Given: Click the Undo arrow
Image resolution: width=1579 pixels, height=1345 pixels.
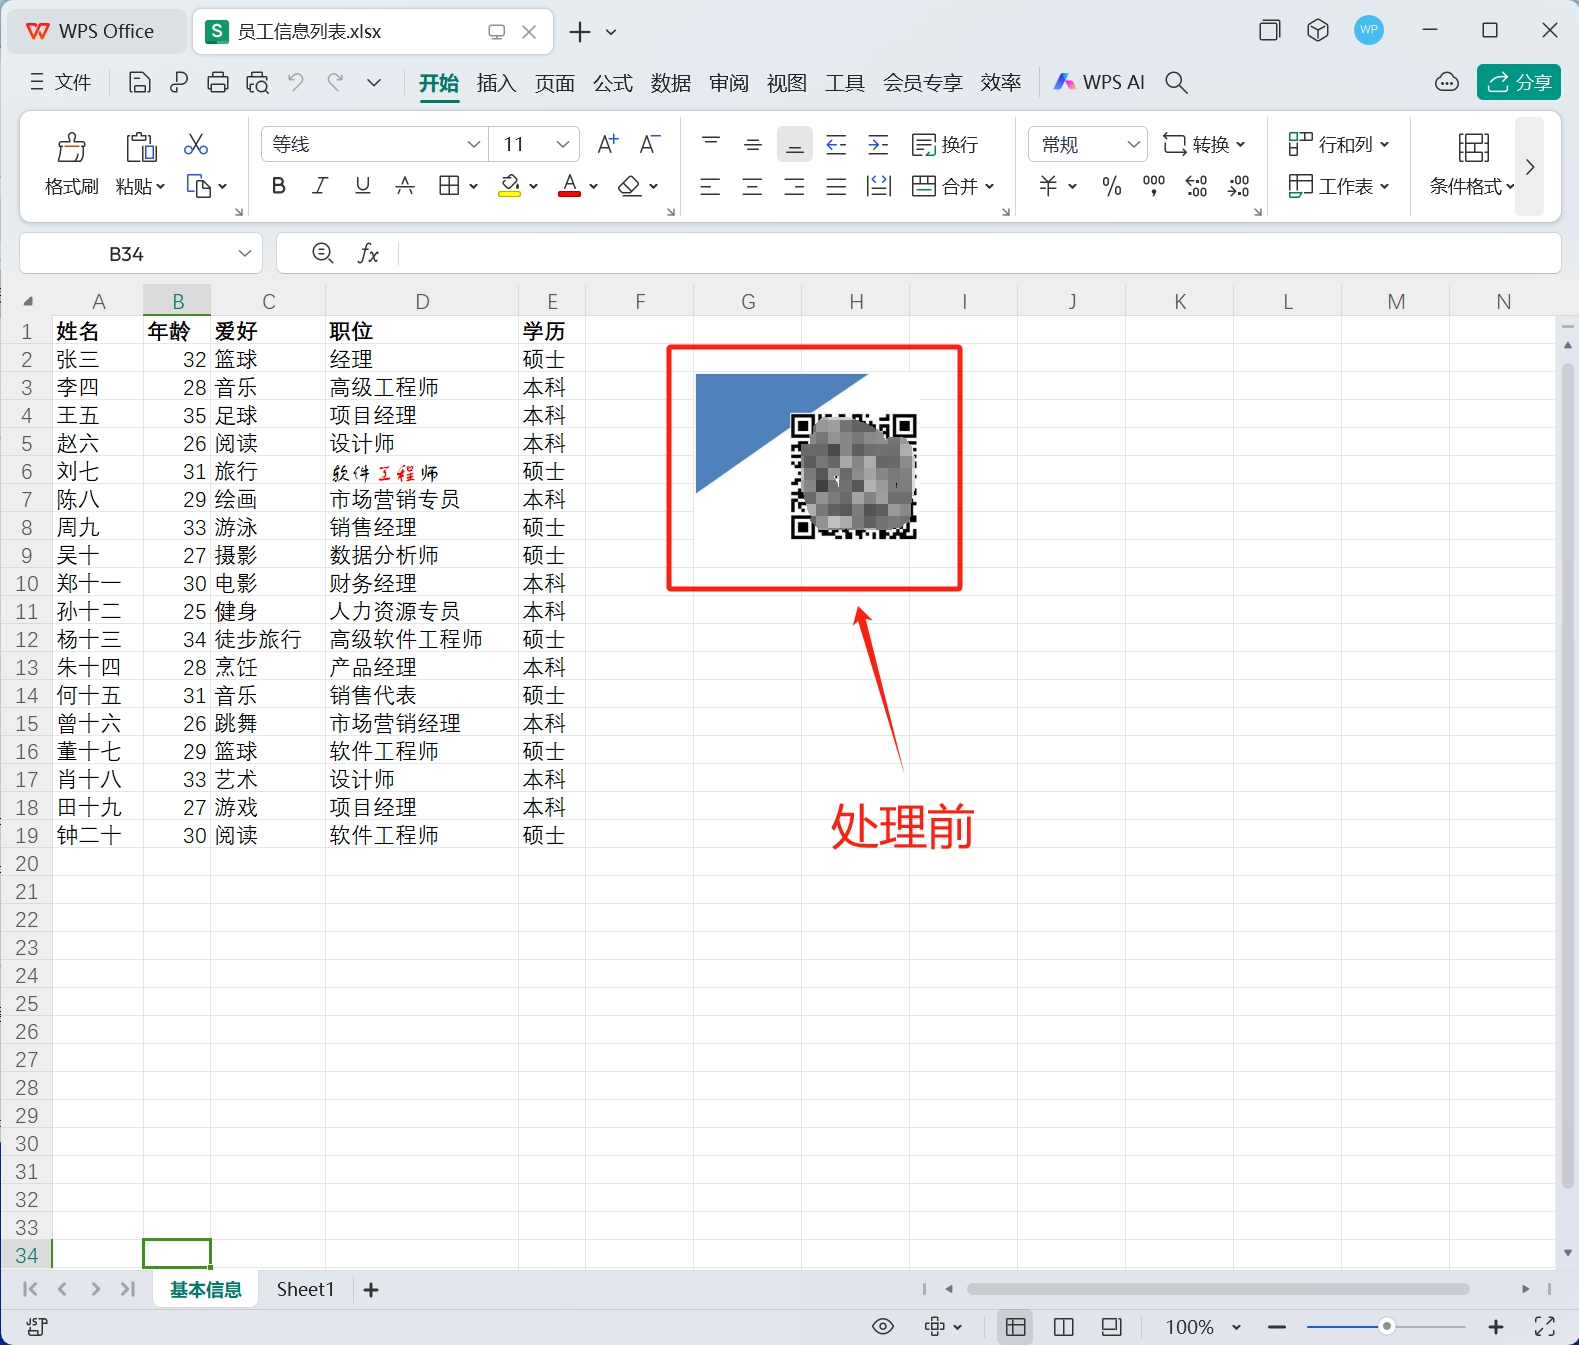Looking at the screenshot, I should [x=296, y=82].
